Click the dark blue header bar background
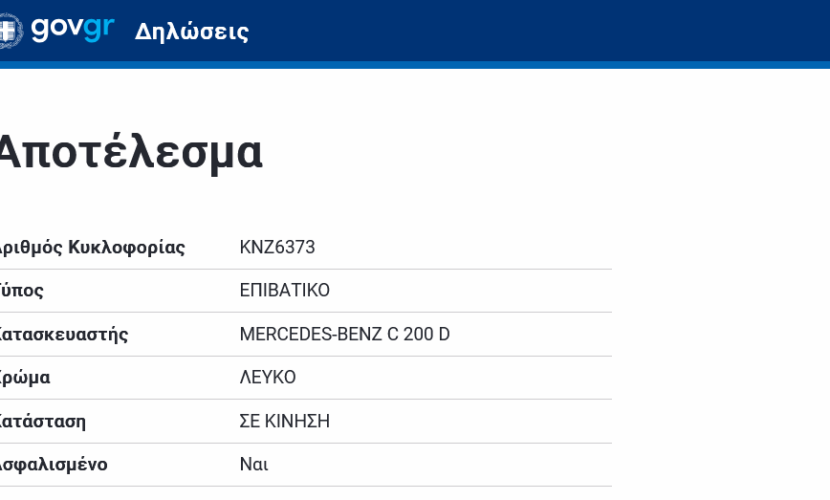Screen dimensions: 830x500 click(x=529, y=31)
